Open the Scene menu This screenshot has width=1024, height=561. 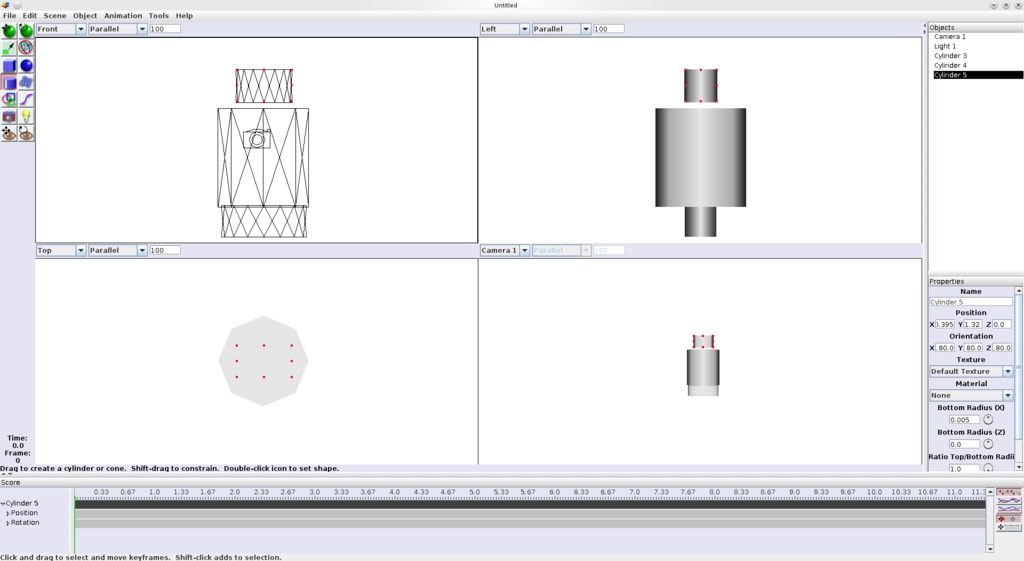pos(55,16)
